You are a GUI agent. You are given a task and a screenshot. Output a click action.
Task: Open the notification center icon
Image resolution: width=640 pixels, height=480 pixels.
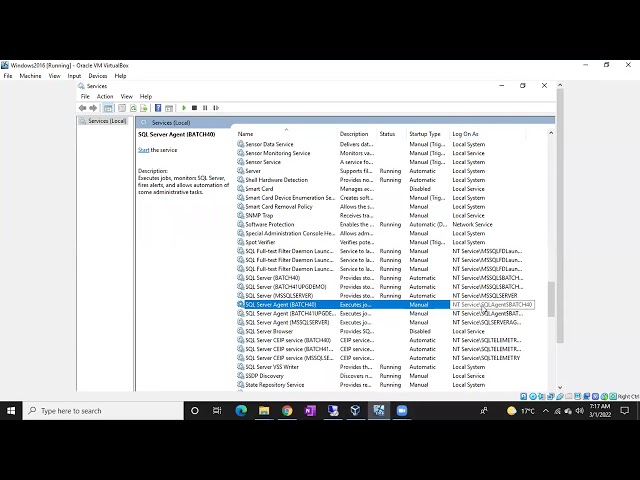[624, 411]
